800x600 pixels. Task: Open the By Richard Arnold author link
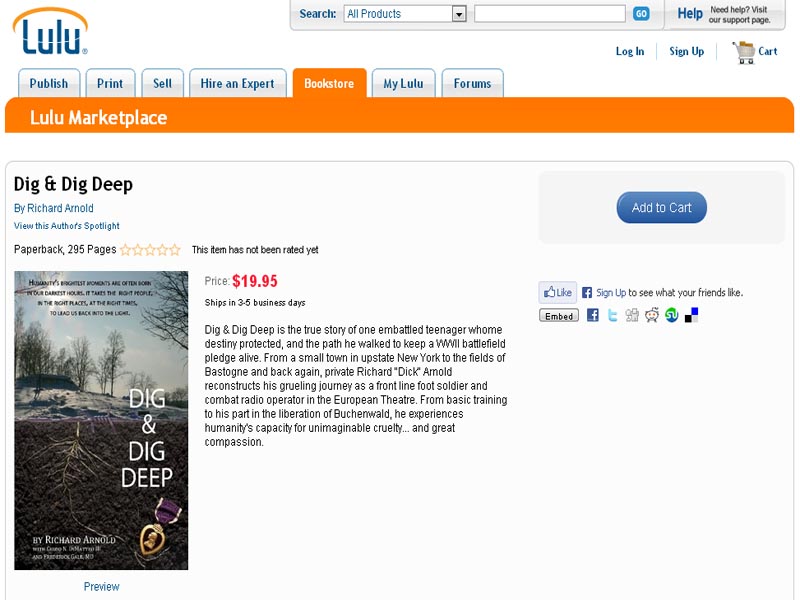click(54, 208)
